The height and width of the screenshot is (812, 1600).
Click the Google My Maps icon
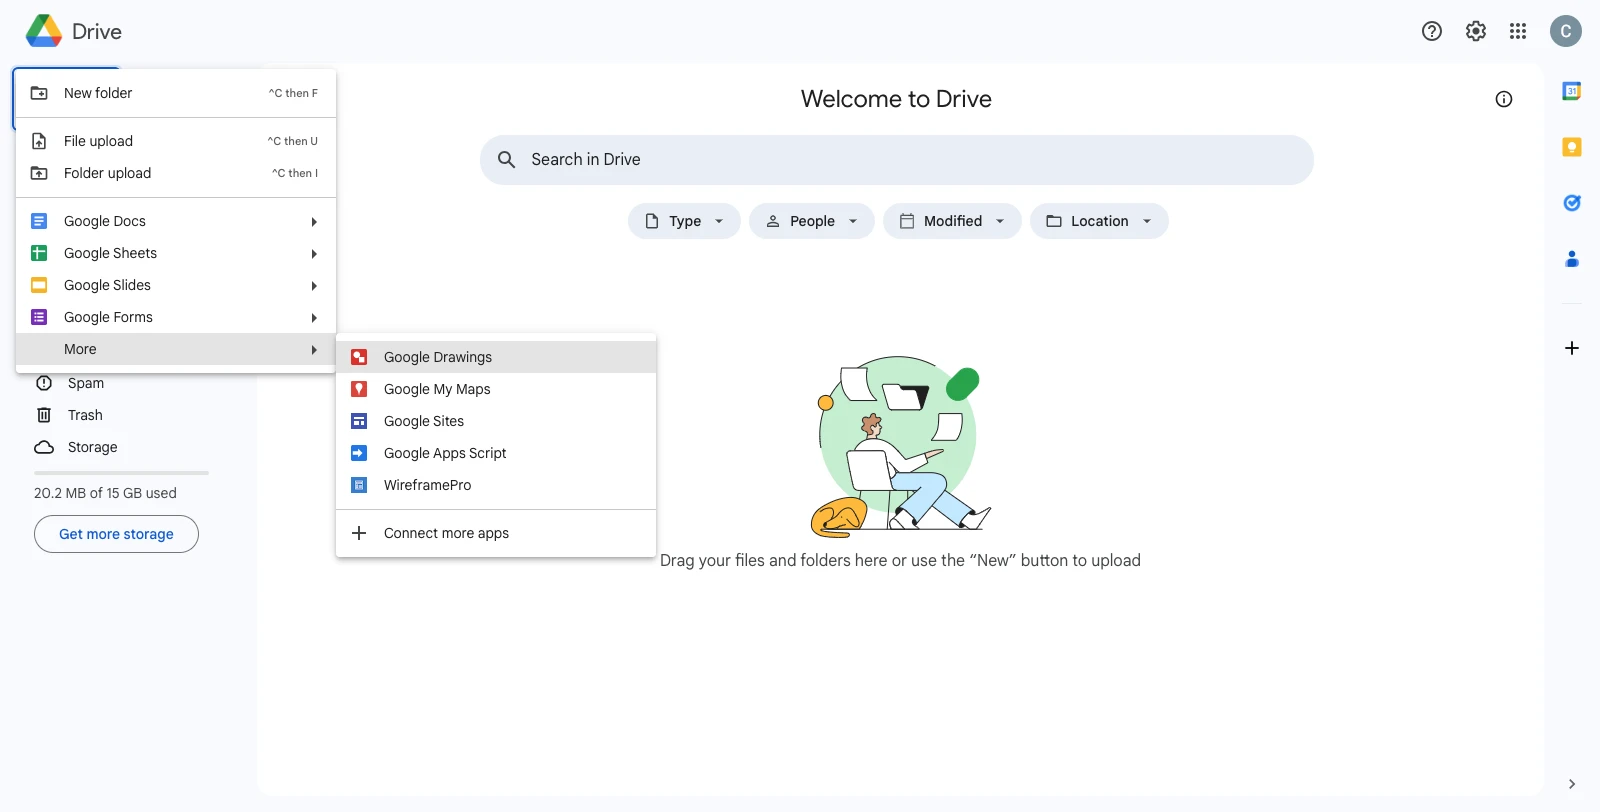(359, 389)
